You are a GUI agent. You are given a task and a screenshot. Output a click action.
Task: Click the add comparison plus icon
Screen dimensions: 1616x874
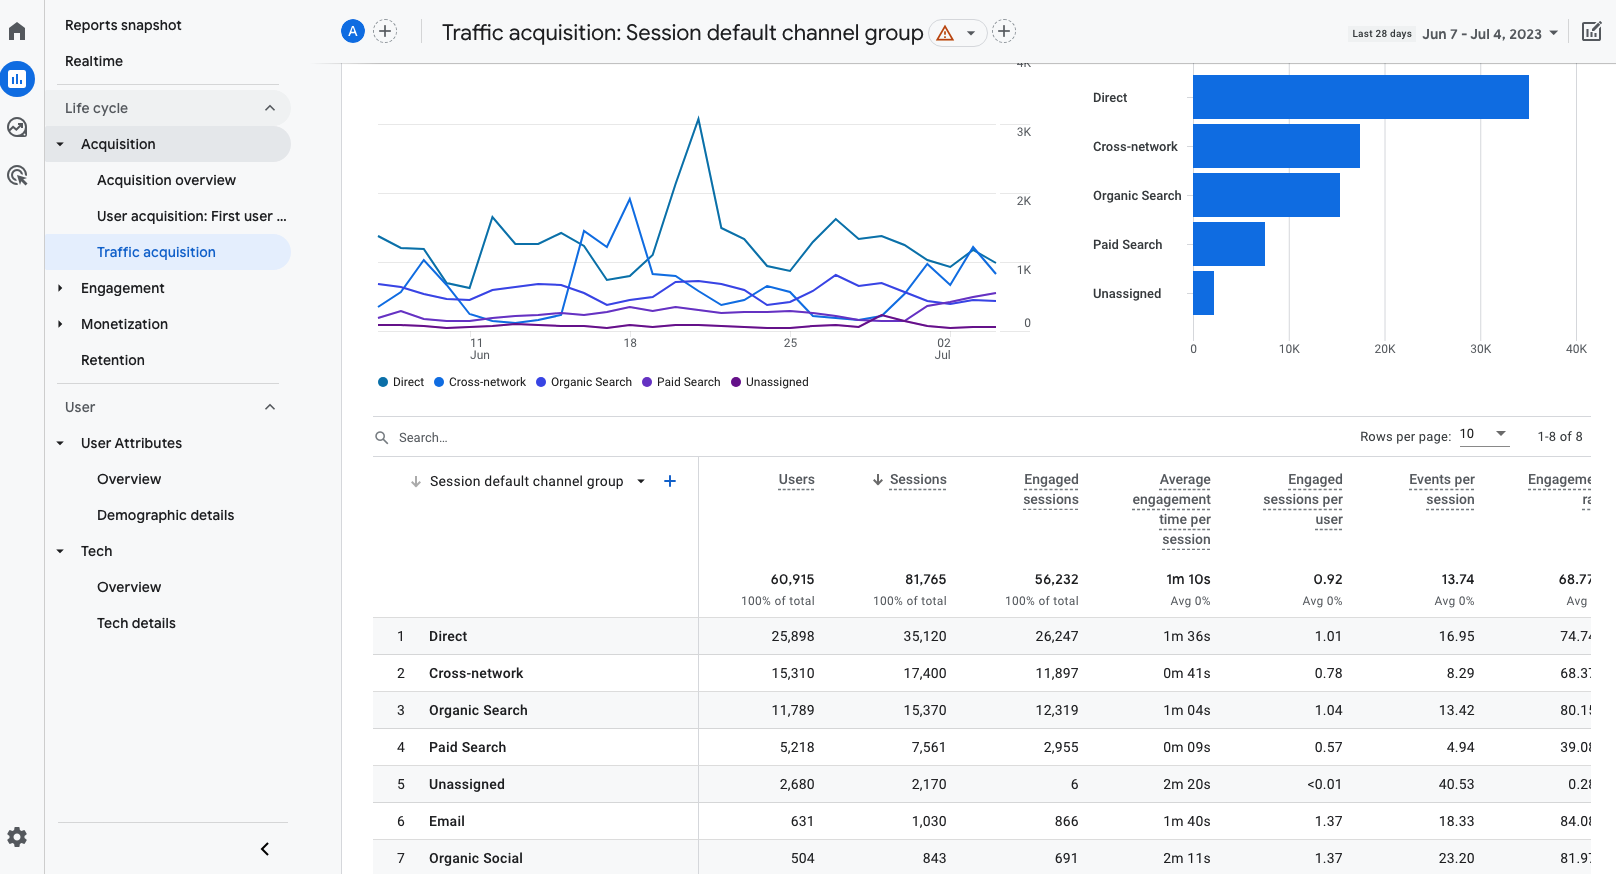pos(385,31)
